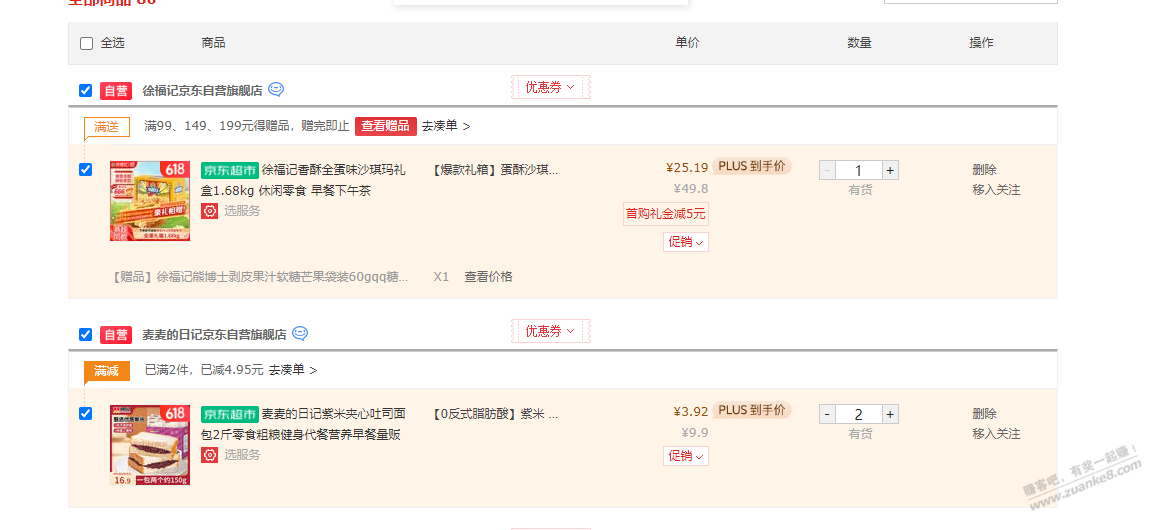Expand 促销 dropdown for 沙琪玛 item
This screenshot has width=1166, height=530.
coord(686,242)
